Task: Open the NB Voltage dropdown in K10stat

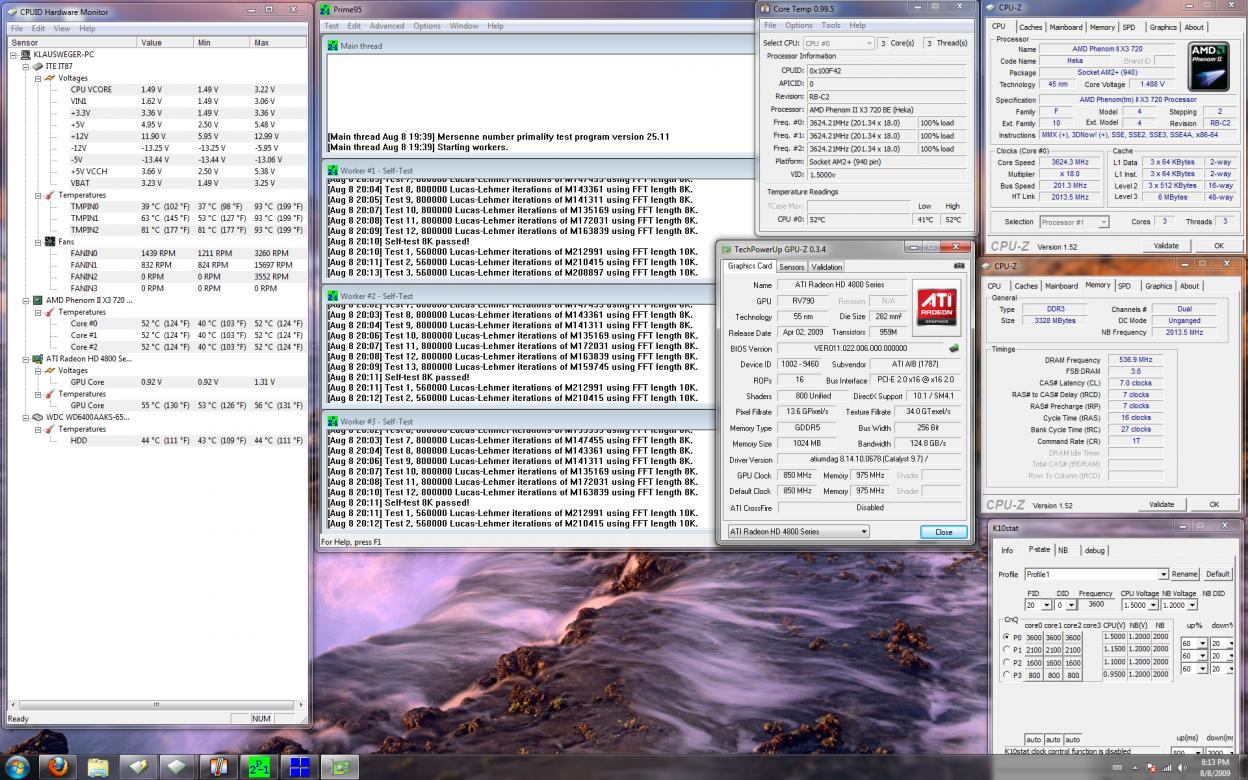Action: [1181, 605]
